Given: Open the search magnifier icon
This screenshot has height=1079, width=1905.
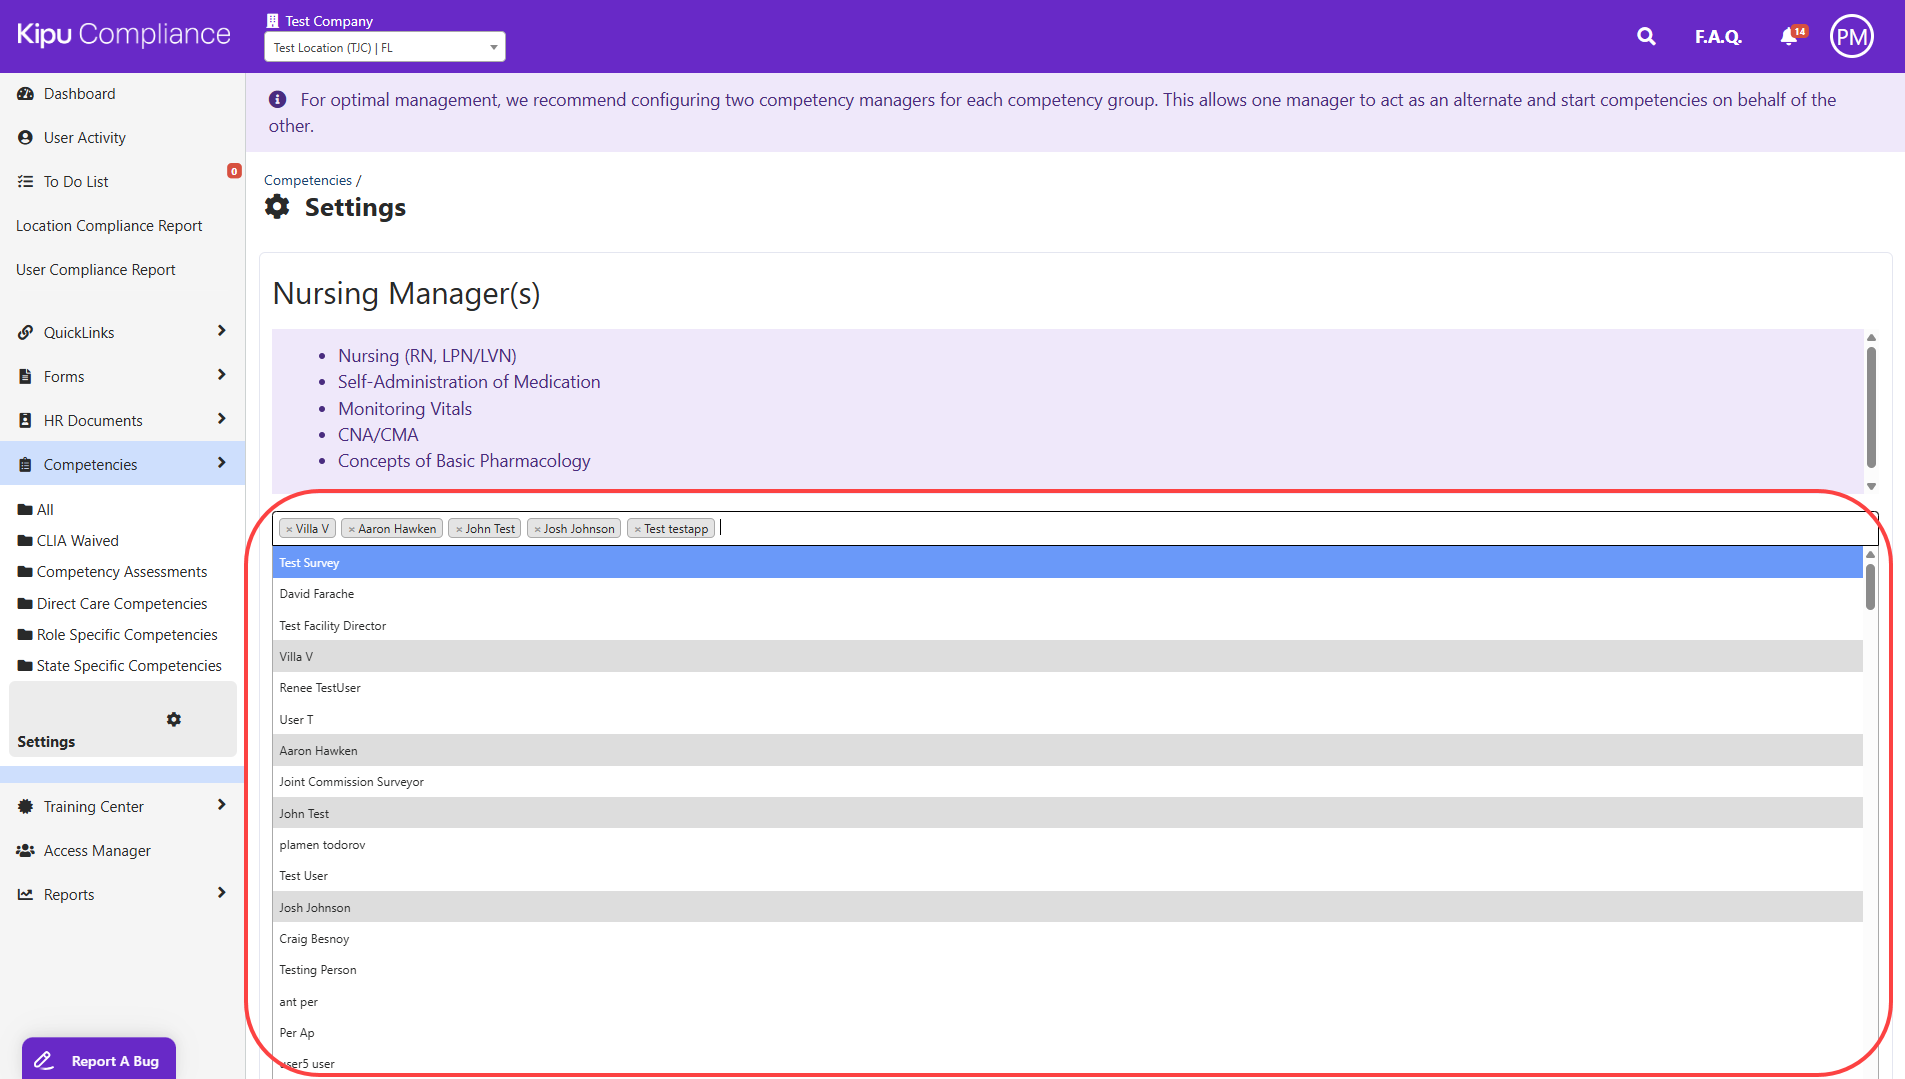Looking at the screenshot, I should point(1646,37).
